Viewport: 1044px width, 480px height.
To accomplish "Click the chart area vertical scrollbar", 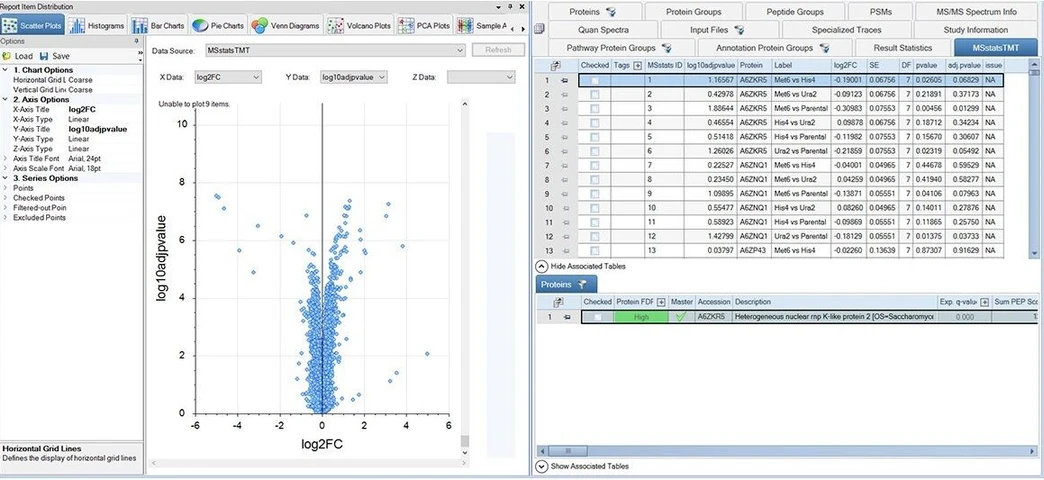I will tap(465, 278).
